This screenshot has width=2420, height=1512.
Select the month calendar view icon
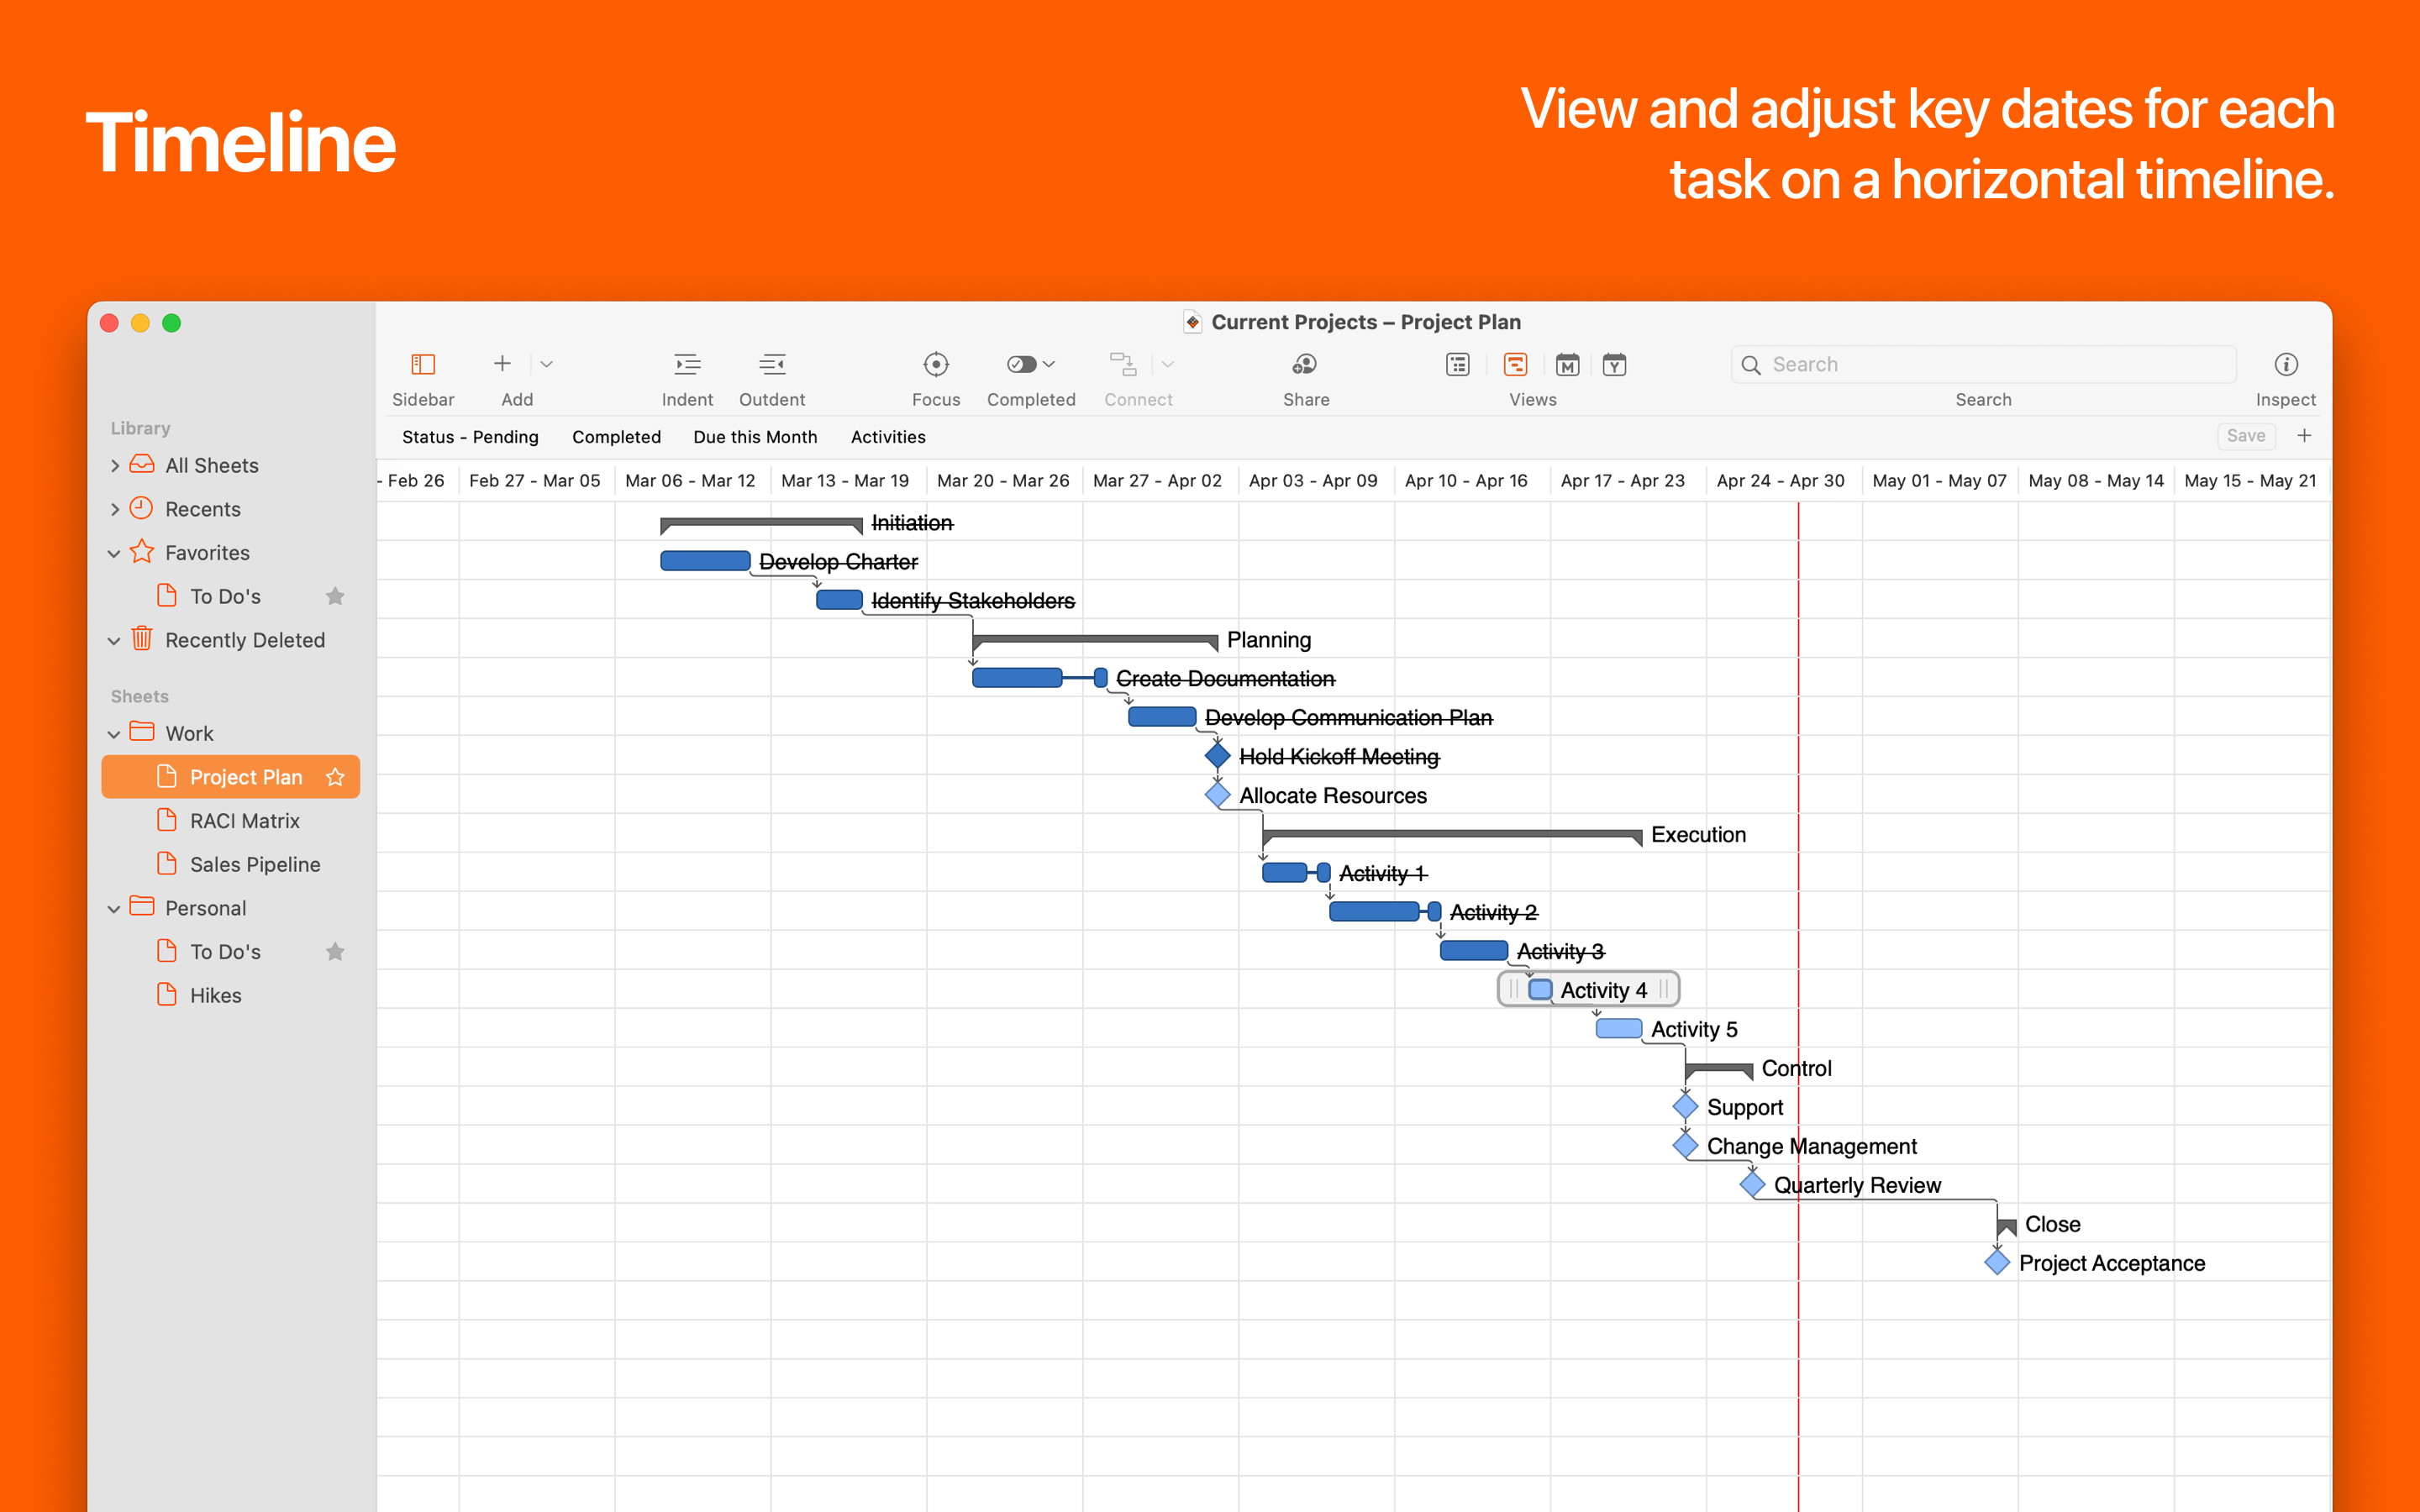click(1567, 365)
